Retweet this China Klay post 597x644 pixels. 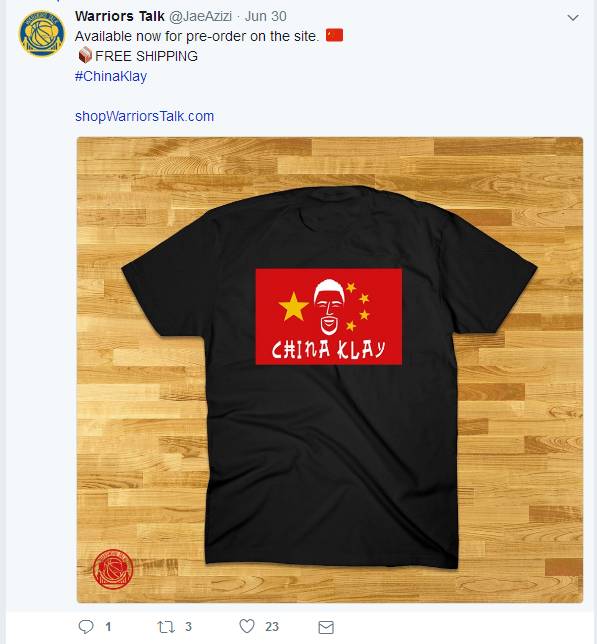pyautogui.click(x=166, y=627)
